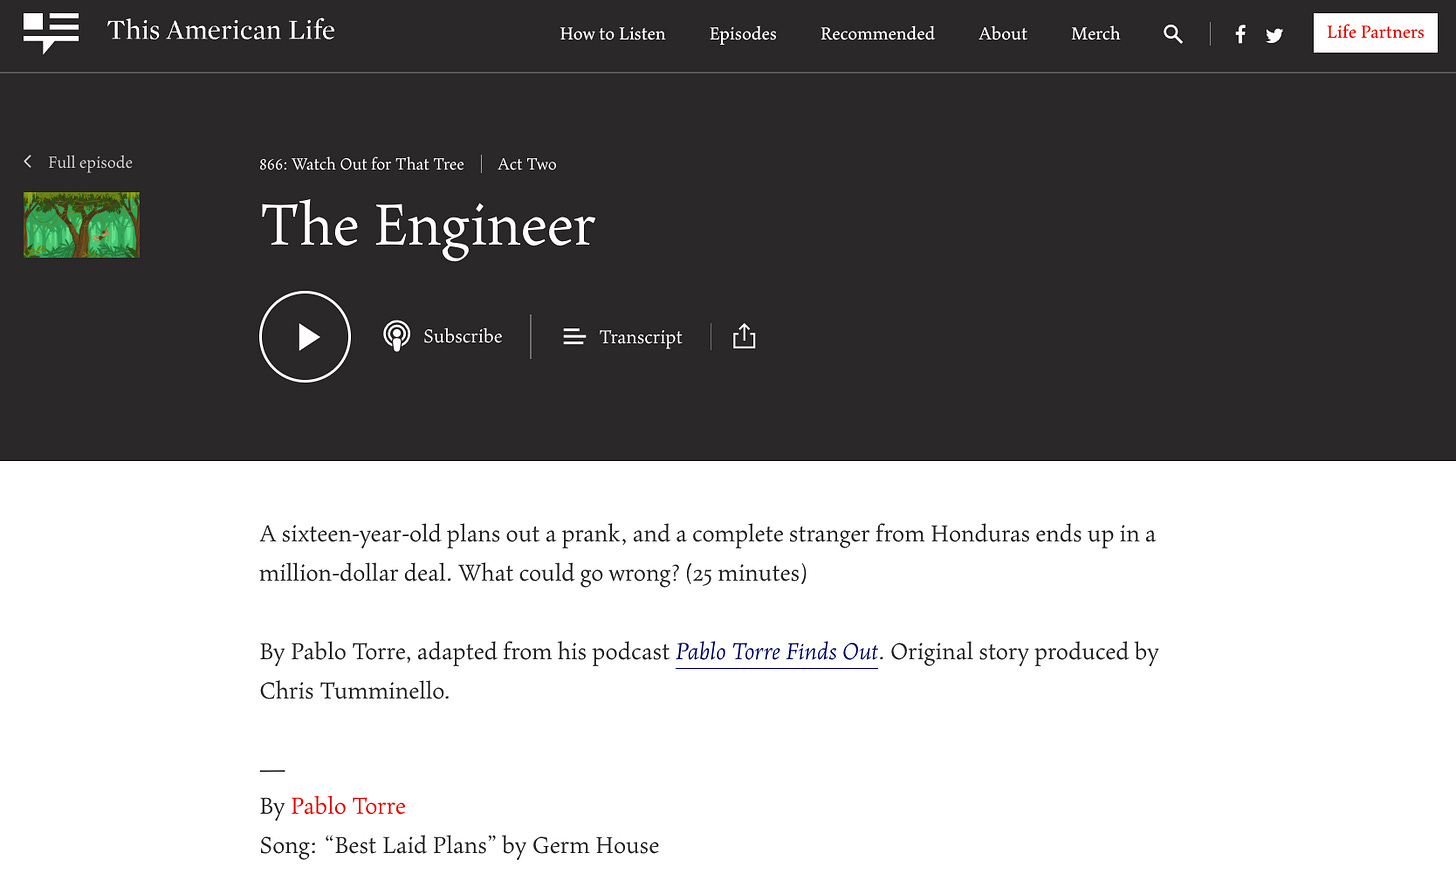Open the Pablo Torre Finds Out link
This screenshot has width=1456, height=889.
click(777, 652)
